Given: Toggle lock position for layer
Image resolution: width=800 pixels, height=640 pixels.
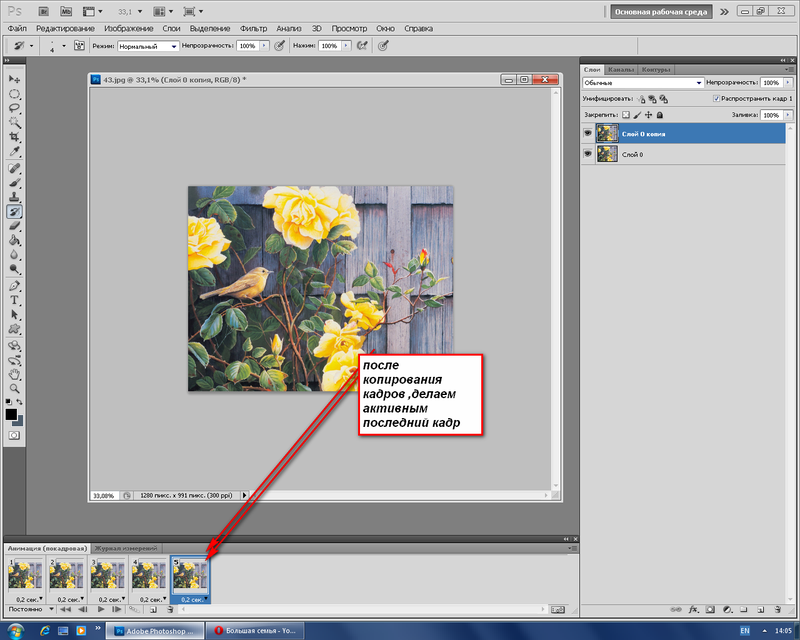Looking at the screenshot, I should point(648,115).
